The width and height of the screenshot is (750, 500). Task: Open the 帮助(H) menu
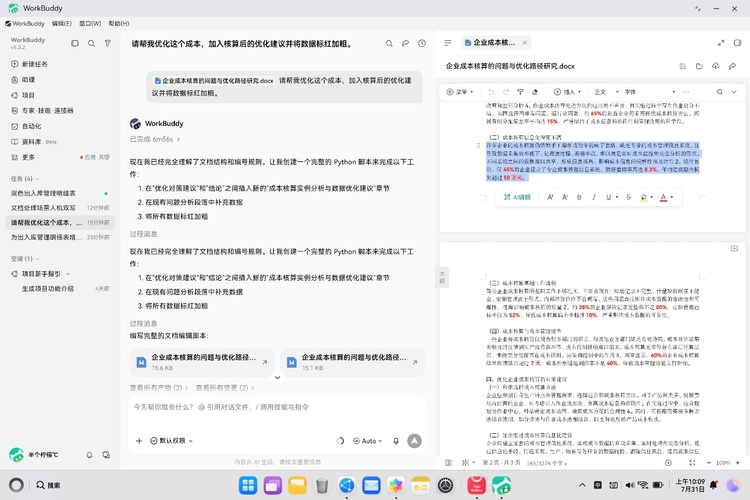[119, 23]
